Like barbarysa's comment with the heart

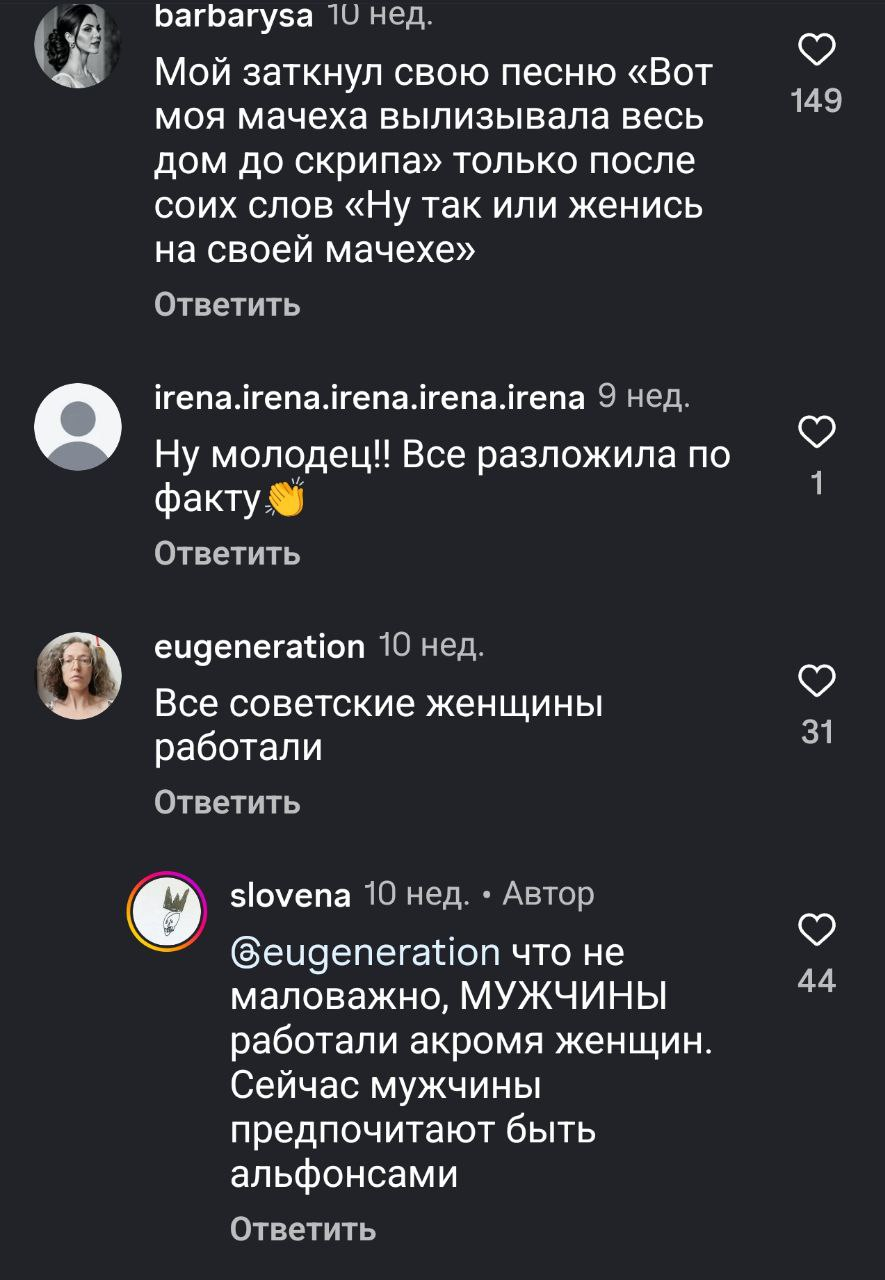pos(816,52)
